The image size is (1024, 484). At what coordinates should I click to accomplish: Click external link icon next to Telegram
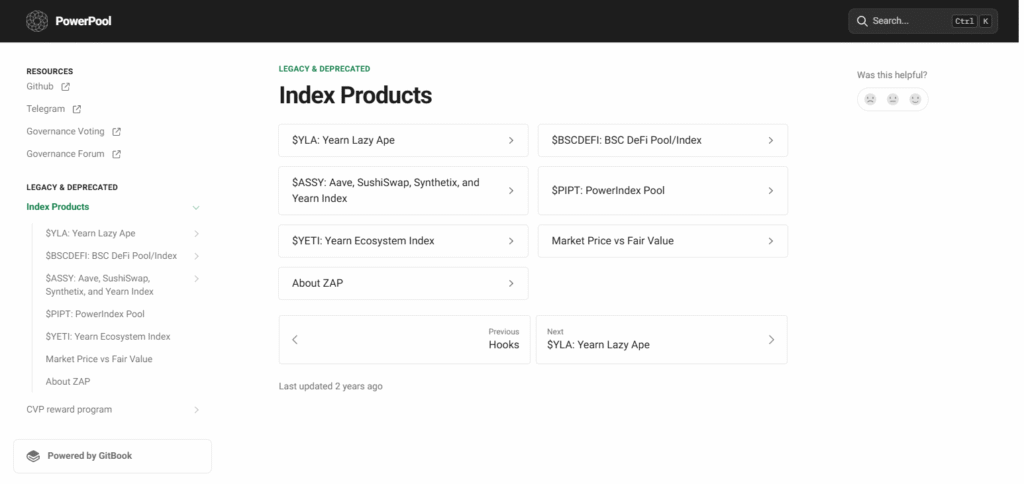pyautogui.click(x=76, y=109)
